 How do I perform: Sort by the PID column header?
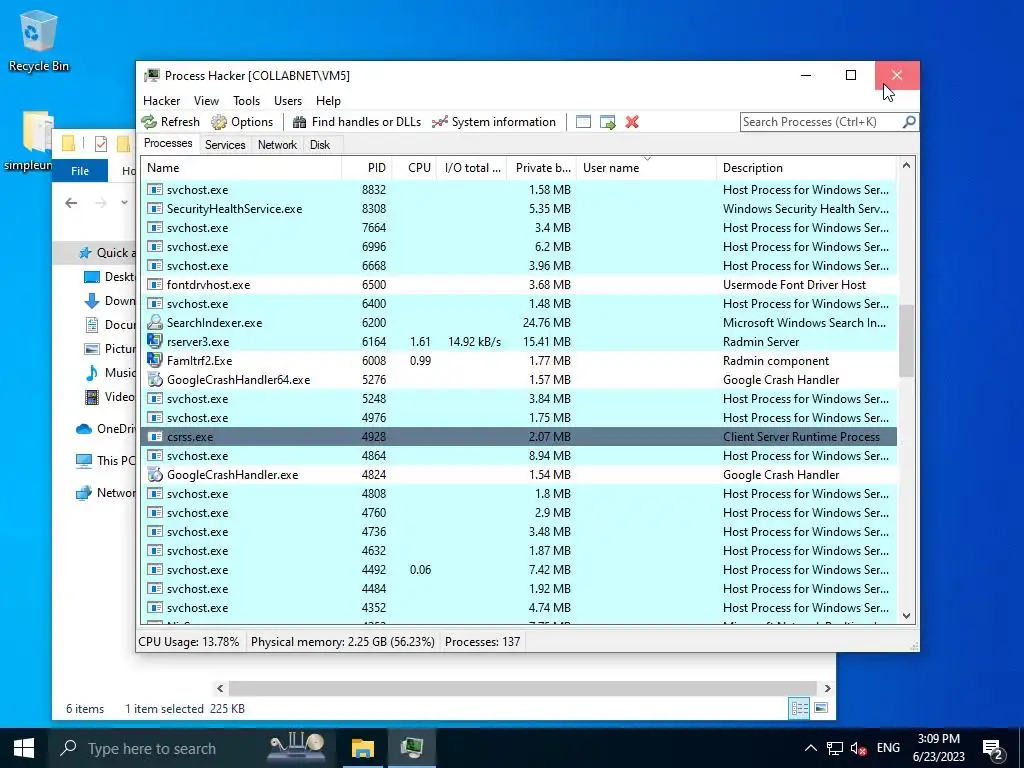[x=366, y=168]
